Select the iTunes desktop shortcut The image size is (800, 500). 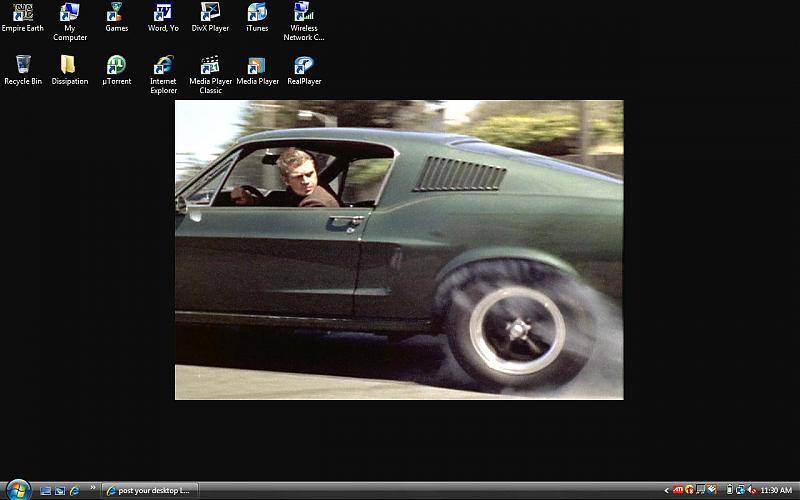257,18
